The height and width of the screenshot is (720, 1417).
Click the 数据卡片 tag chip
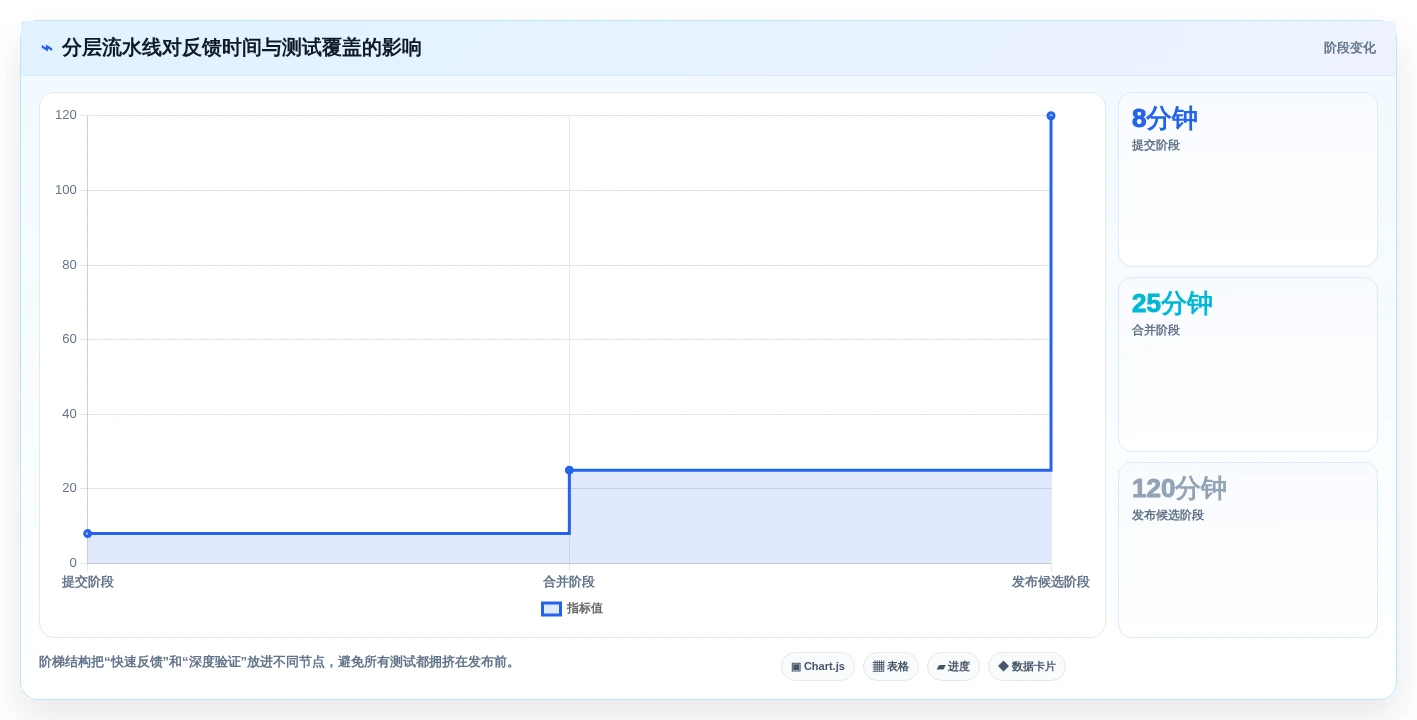[x=1027, y=667]
